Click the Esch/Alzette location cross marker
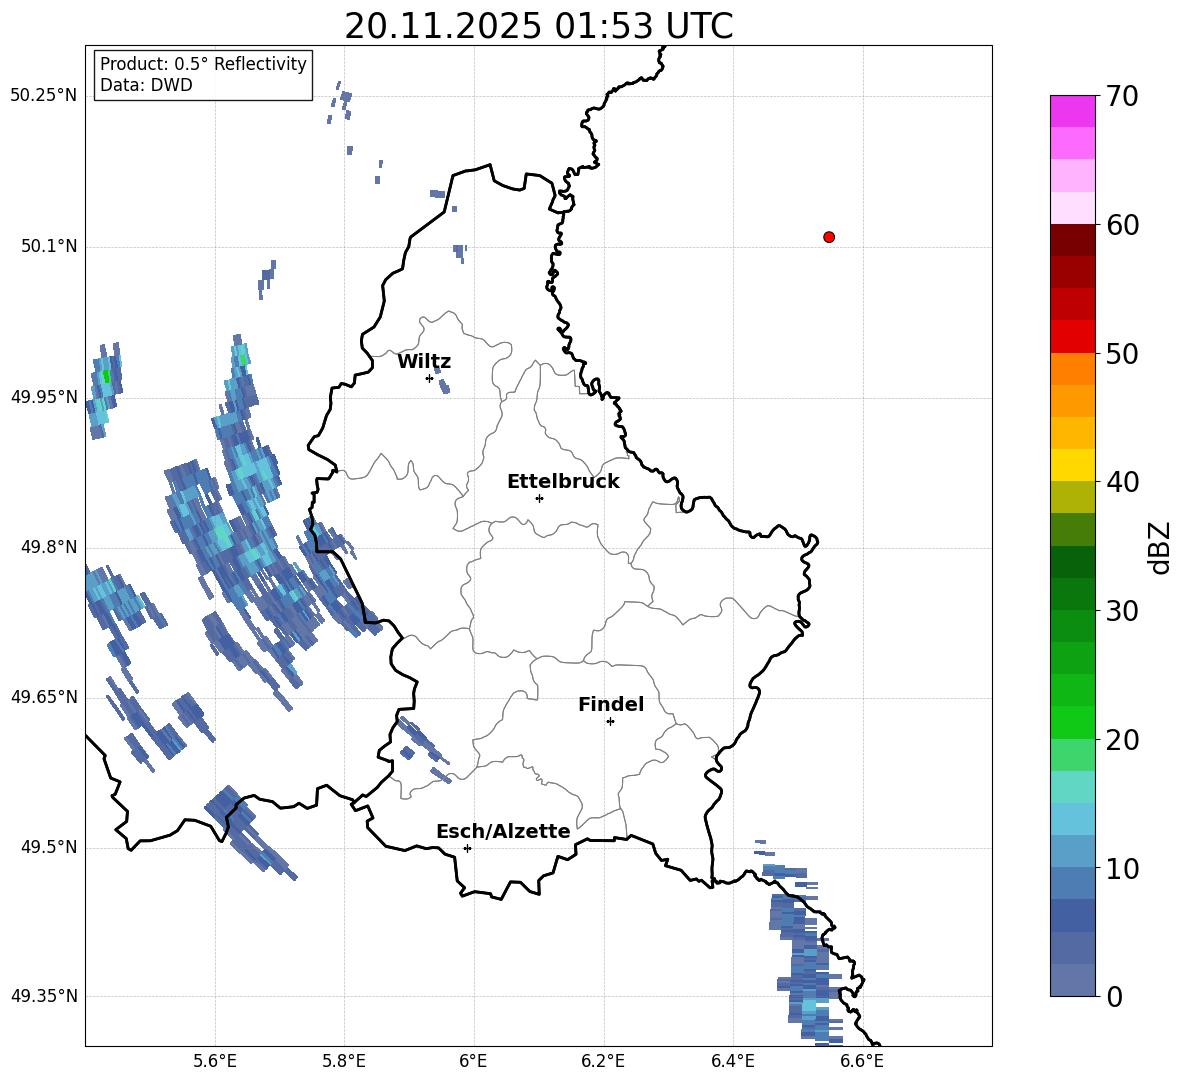The height and width of the screenshot is (1081, 1184). (467, 848)
